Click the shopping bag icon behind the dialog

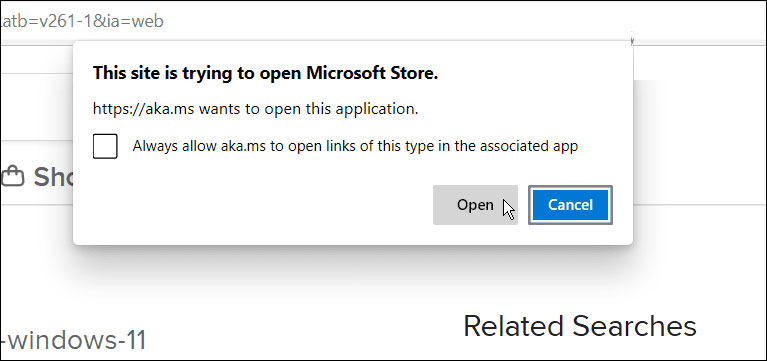click(x=13, y=177)
